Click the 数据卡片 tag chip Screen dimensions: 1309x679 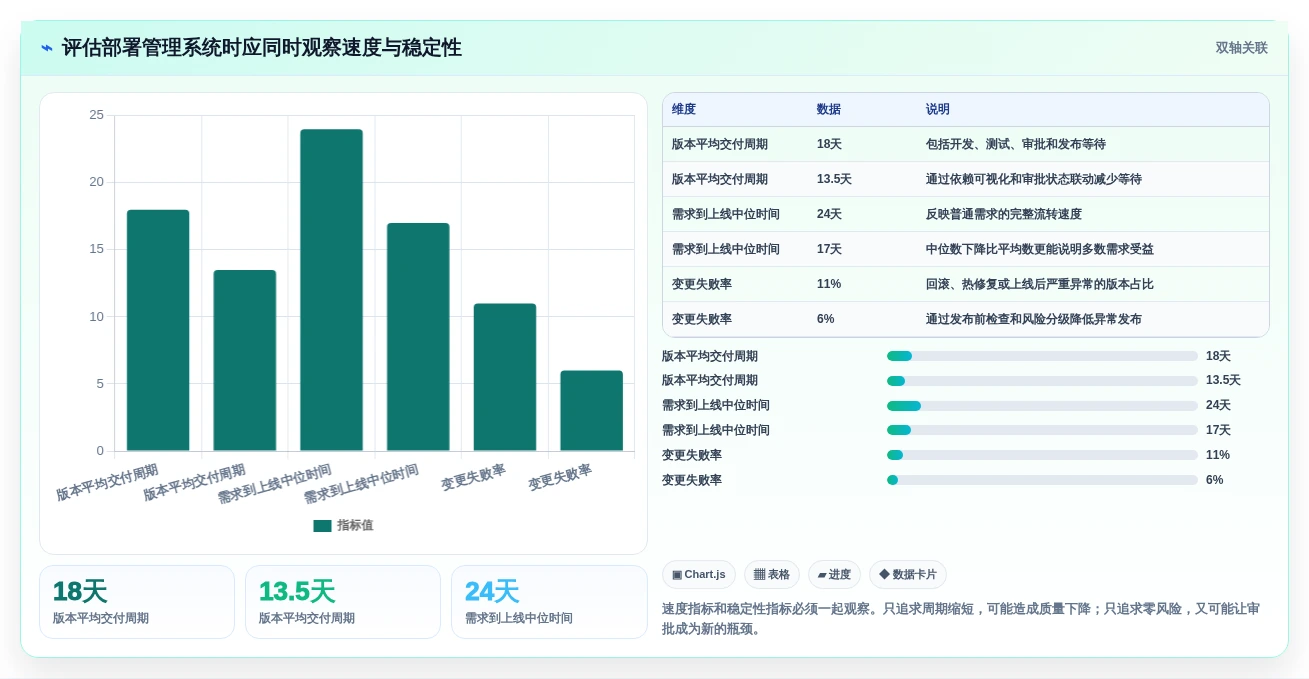pos(908,574)
